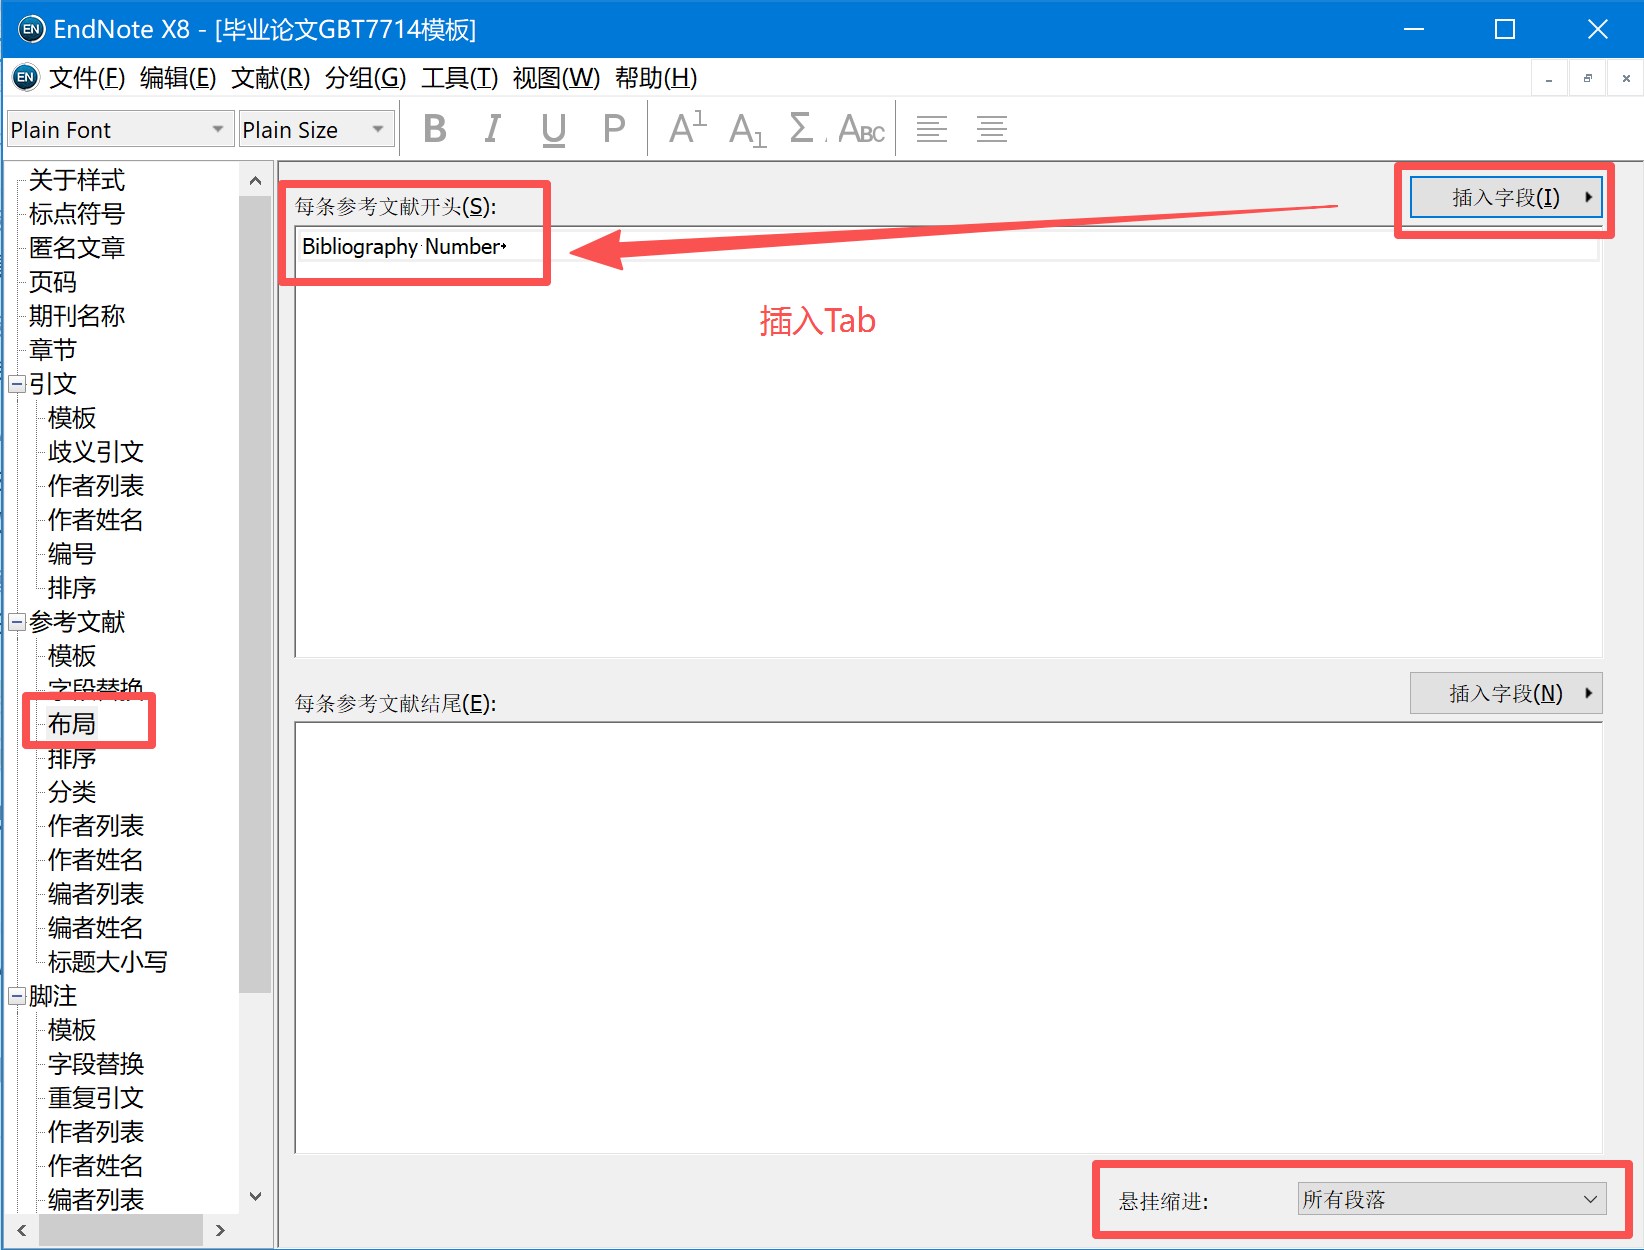The height and width of the screenshot is (1250, 1644).
Task: Select 匿名文章 in the tree
Action: (x=77, y=248)
